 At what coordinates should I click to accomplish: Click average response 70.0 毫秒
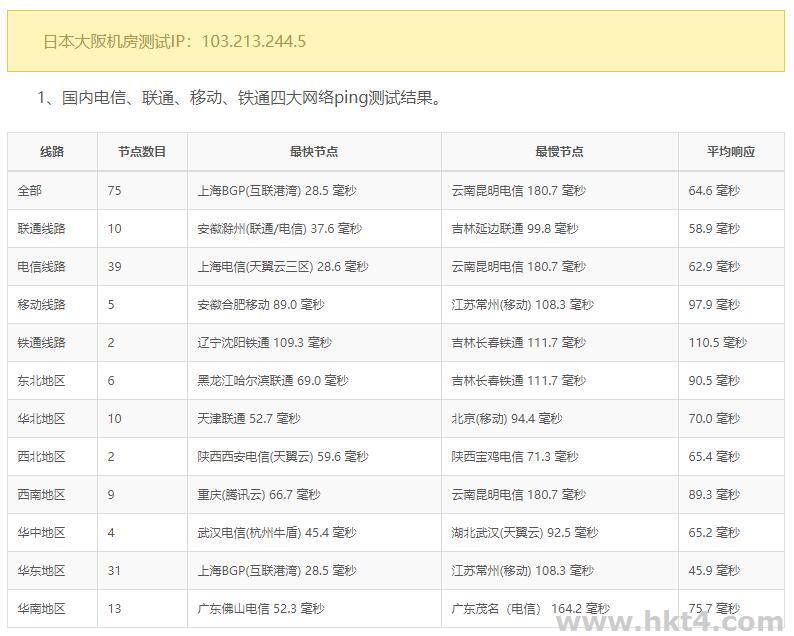pyautogui.click(x=714, y=418)
